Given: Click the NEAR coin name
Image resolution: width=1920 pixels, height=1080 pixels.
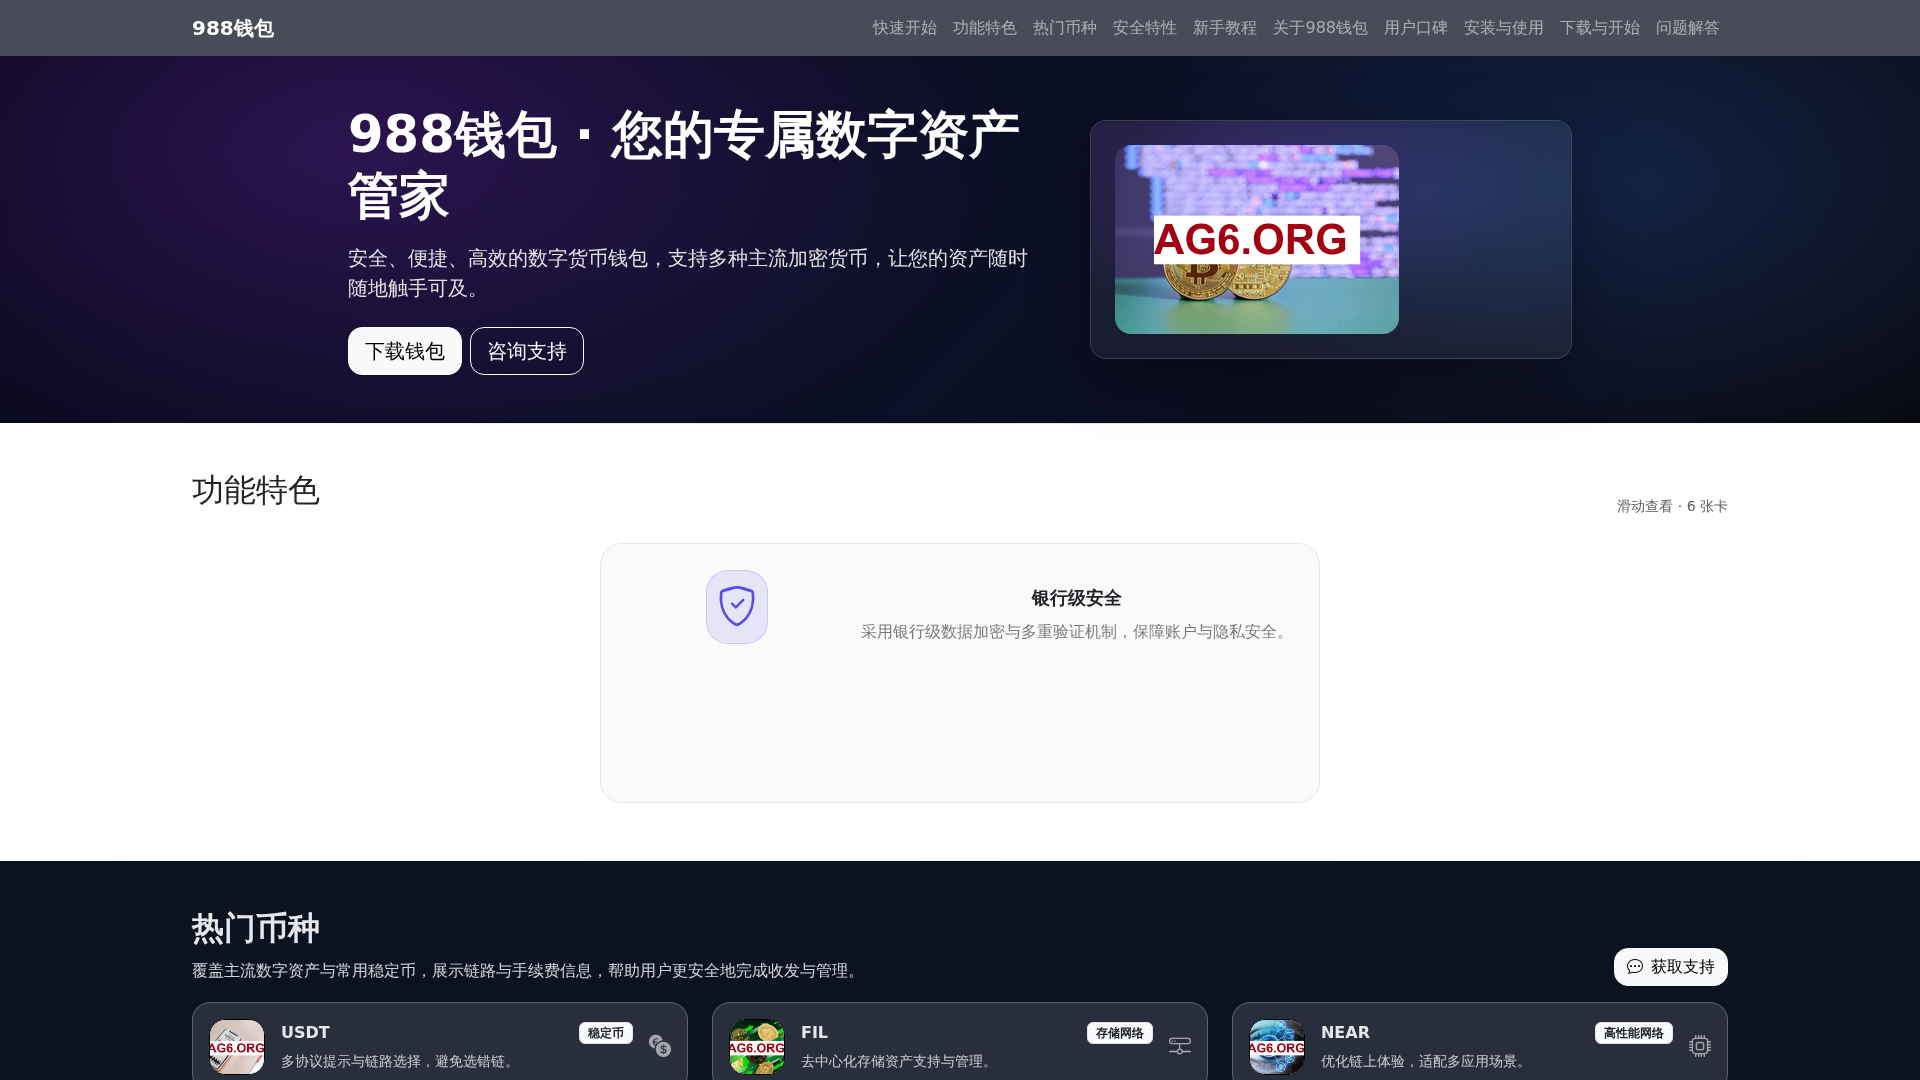Looking at the screenshot, I should (x=1345, y=1032).
